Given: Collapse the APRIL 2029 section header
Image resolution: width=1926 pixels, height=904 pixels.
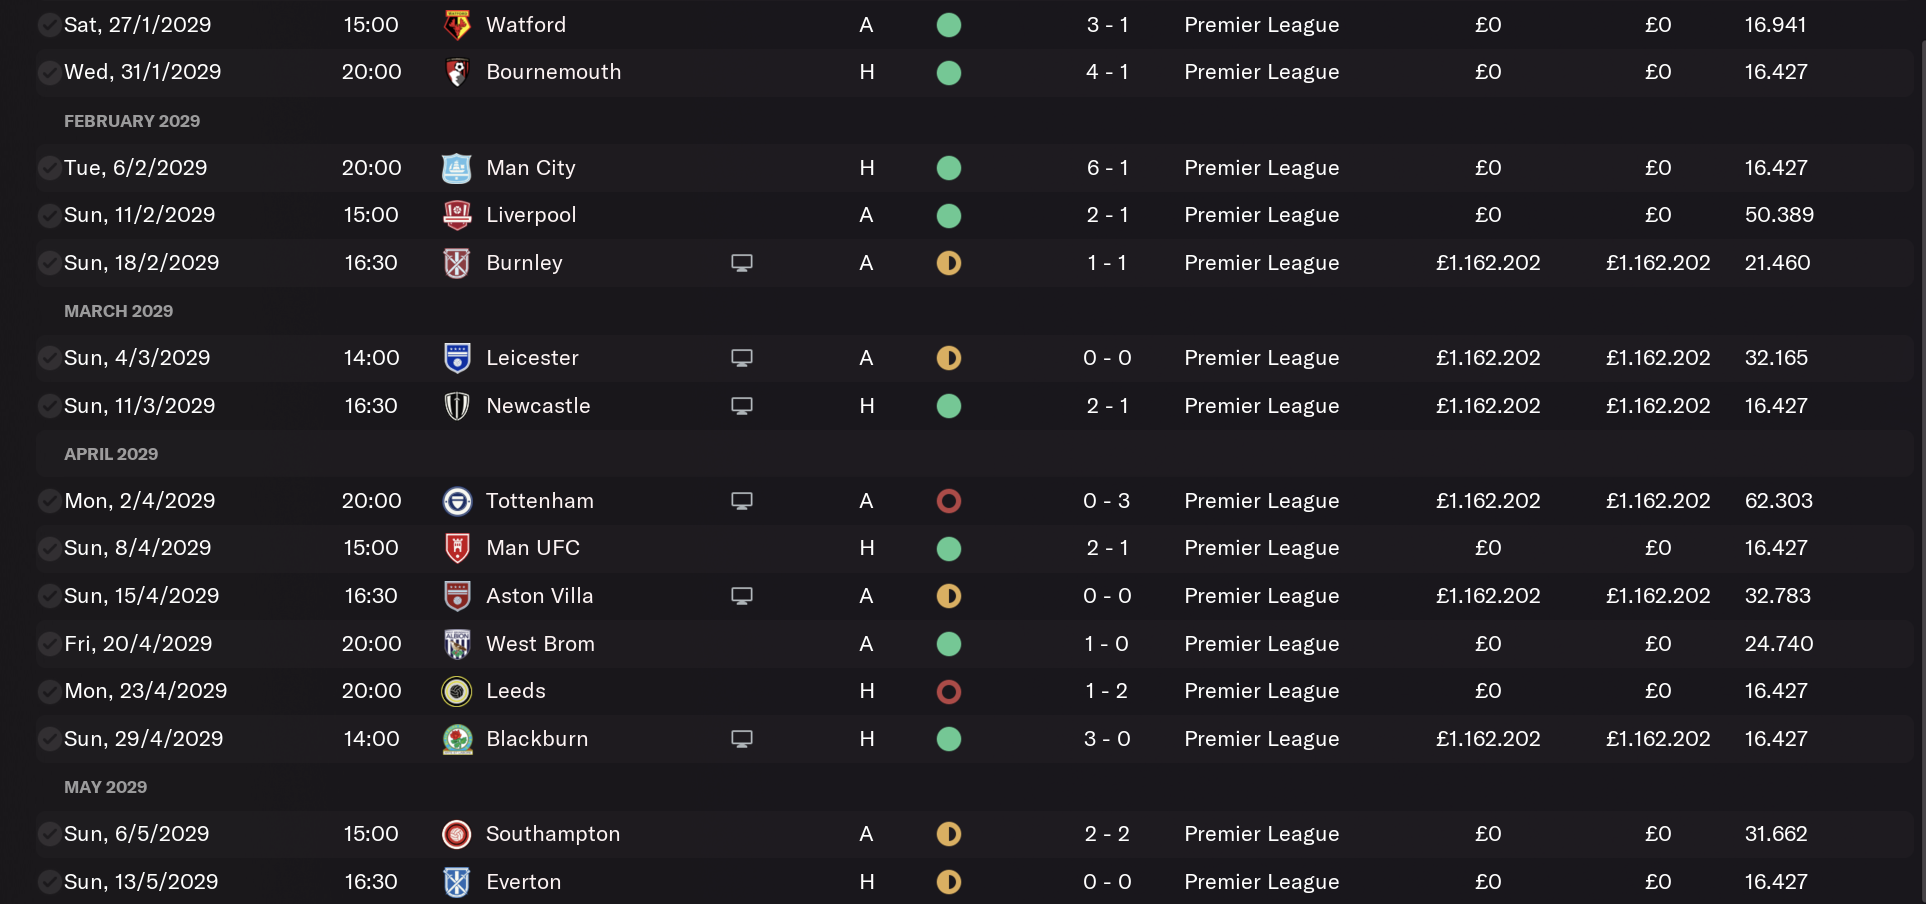Looking at the screenshot, I should (x=111, y=454).
